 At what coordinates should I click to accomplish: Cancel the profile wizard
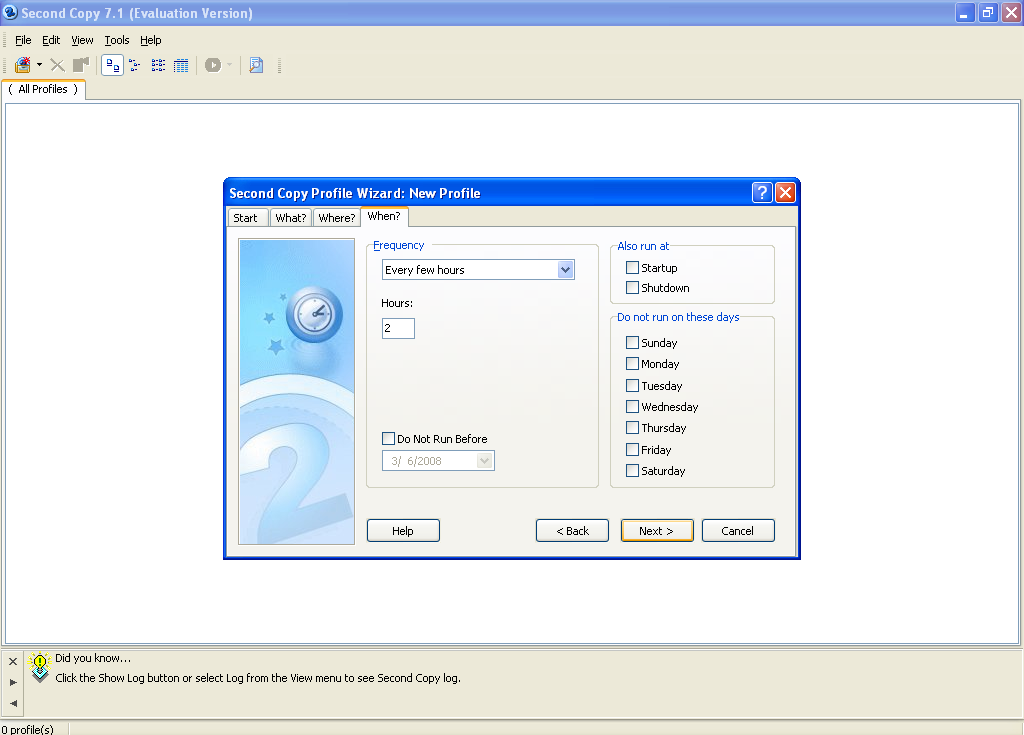coord(738,531)
